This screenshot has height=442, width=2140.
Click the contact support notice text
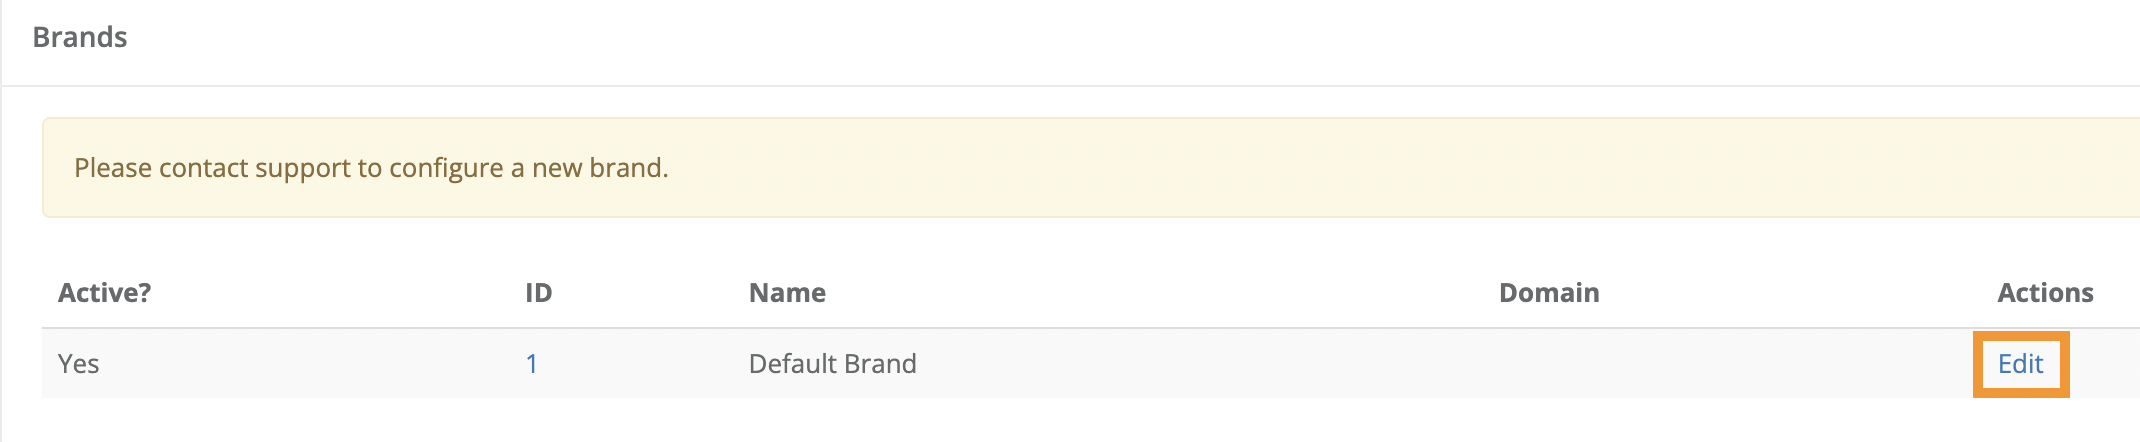[371, 168]
